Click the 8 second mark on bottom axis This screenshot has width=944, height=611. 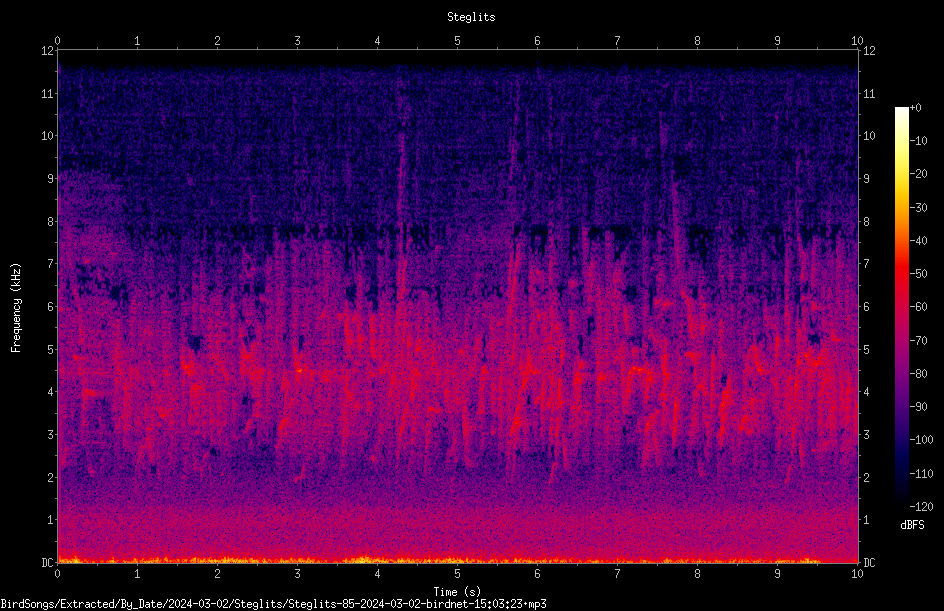coord(697,574)
